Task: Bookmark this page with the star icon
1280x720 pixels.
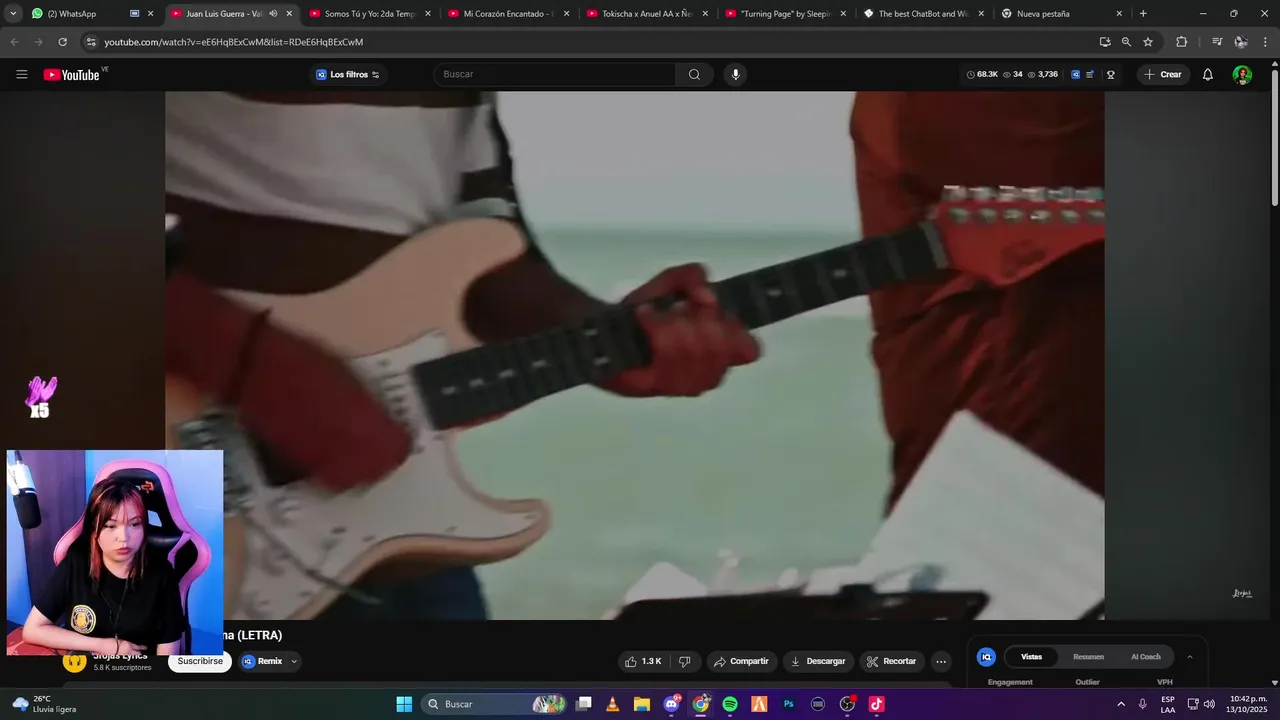Action: coord(1148,42)
